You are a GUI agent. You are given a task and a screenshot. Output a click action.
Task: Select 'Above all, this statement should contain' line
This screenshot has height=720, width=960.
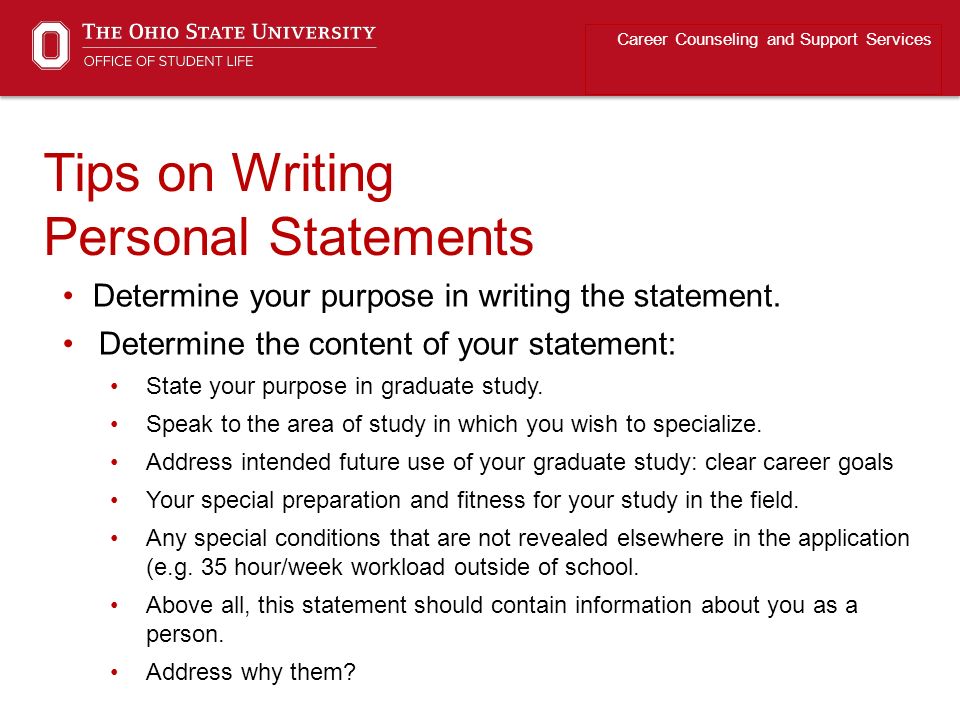point(501,606)
